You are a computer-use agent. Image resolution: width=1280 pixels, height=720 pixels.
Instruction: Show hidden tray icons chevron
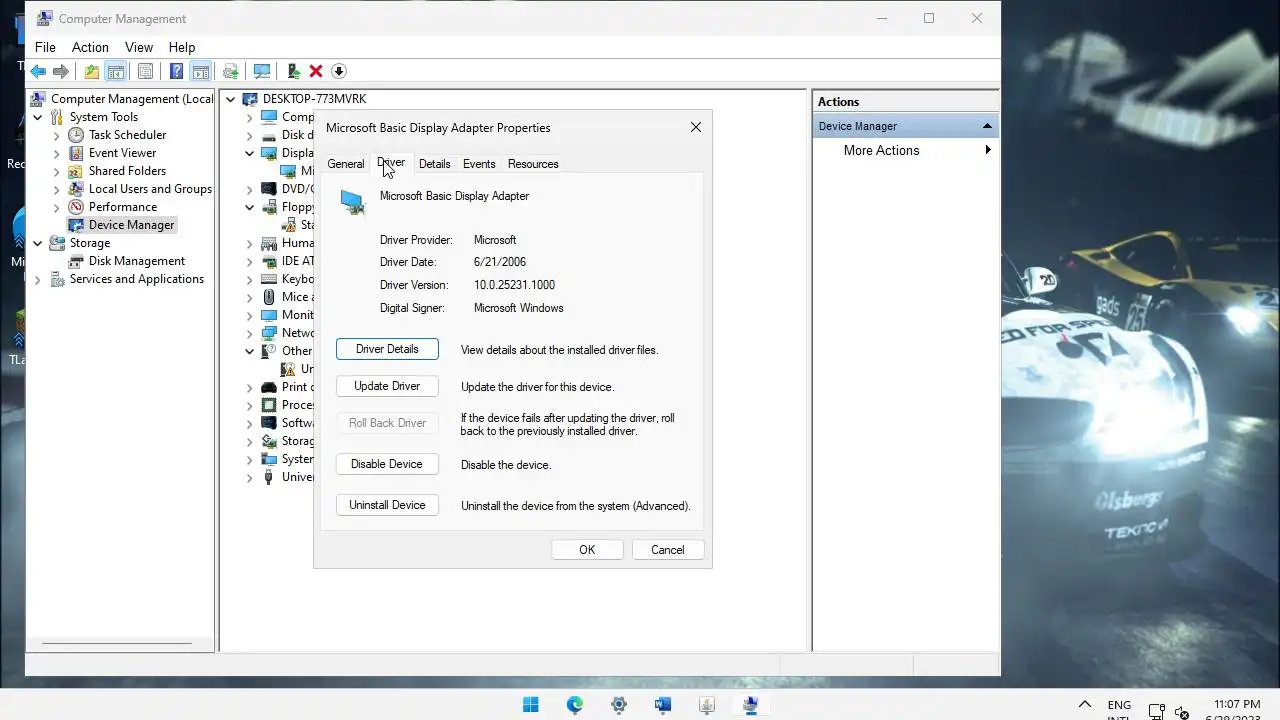1084,705
